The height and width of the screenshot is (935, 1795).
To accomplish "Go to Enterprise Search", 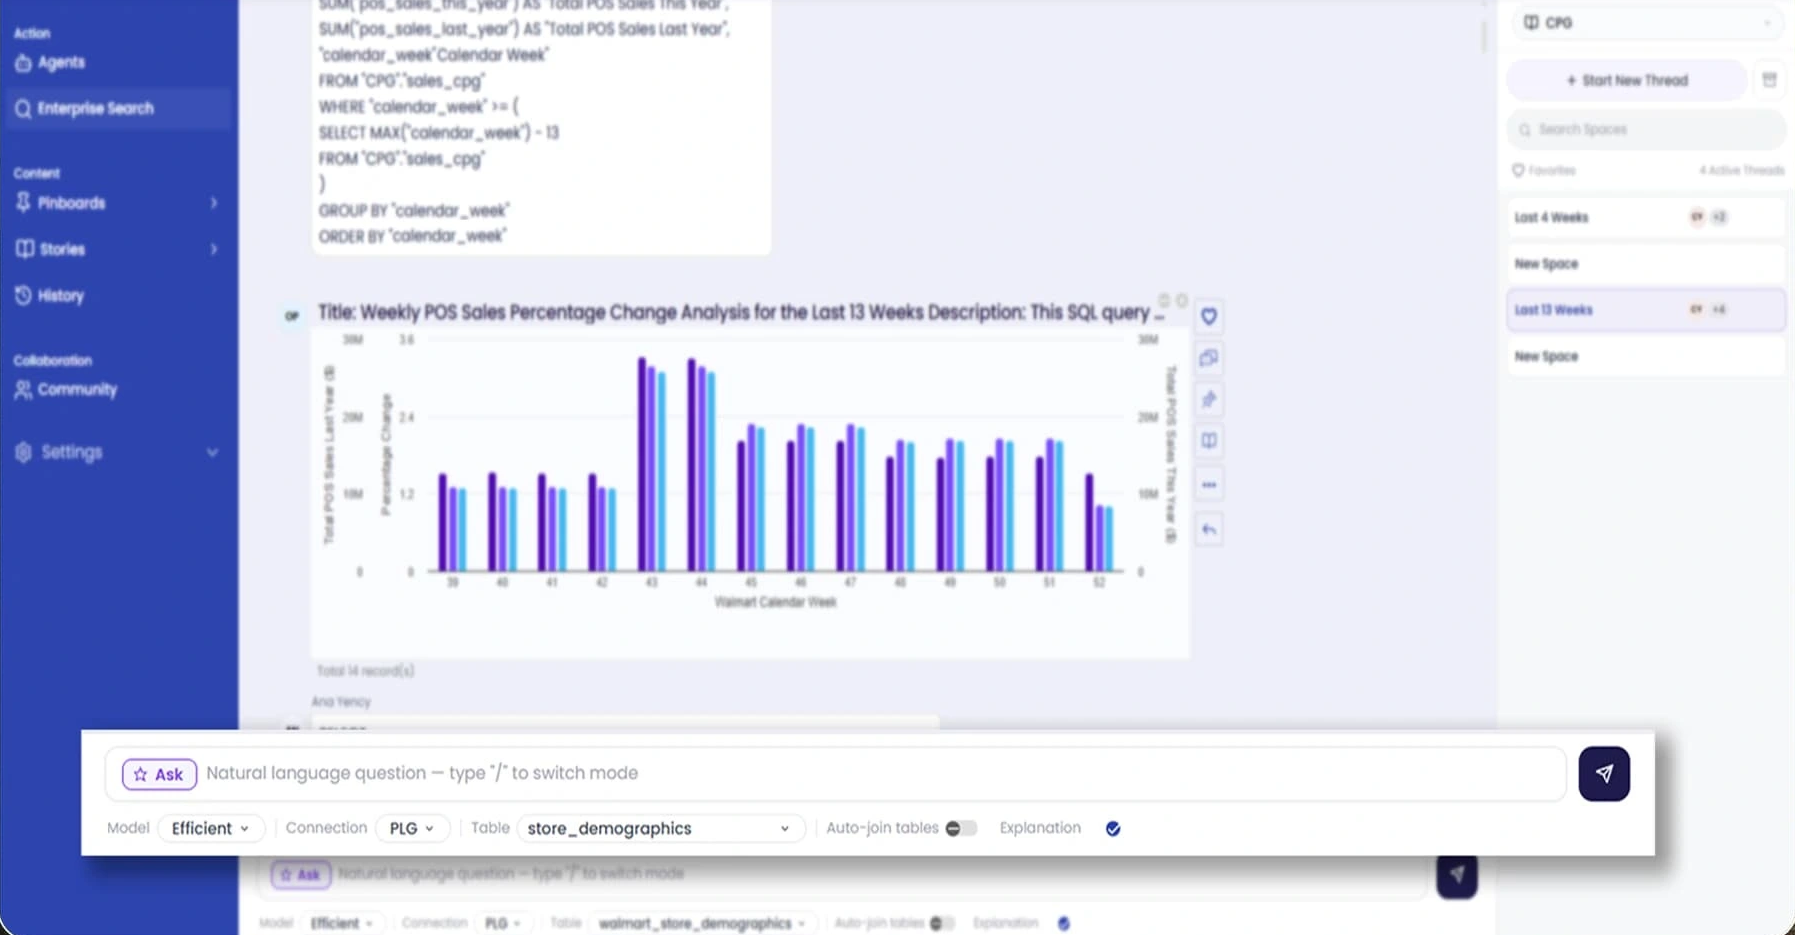I will click(117, 108).
